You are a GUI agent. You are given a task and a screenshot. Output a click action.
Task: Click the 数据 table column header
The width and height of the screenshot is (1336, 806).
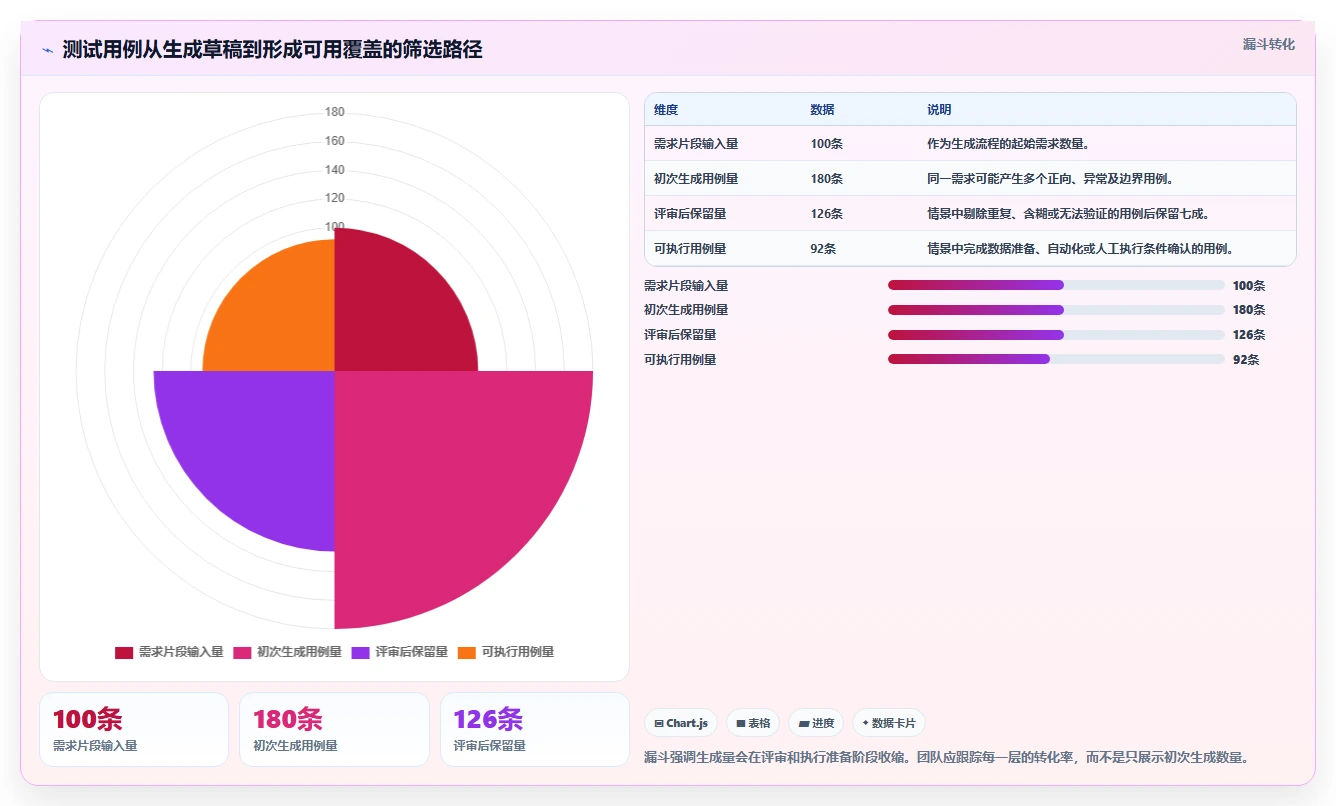click(x=822, y=110)
